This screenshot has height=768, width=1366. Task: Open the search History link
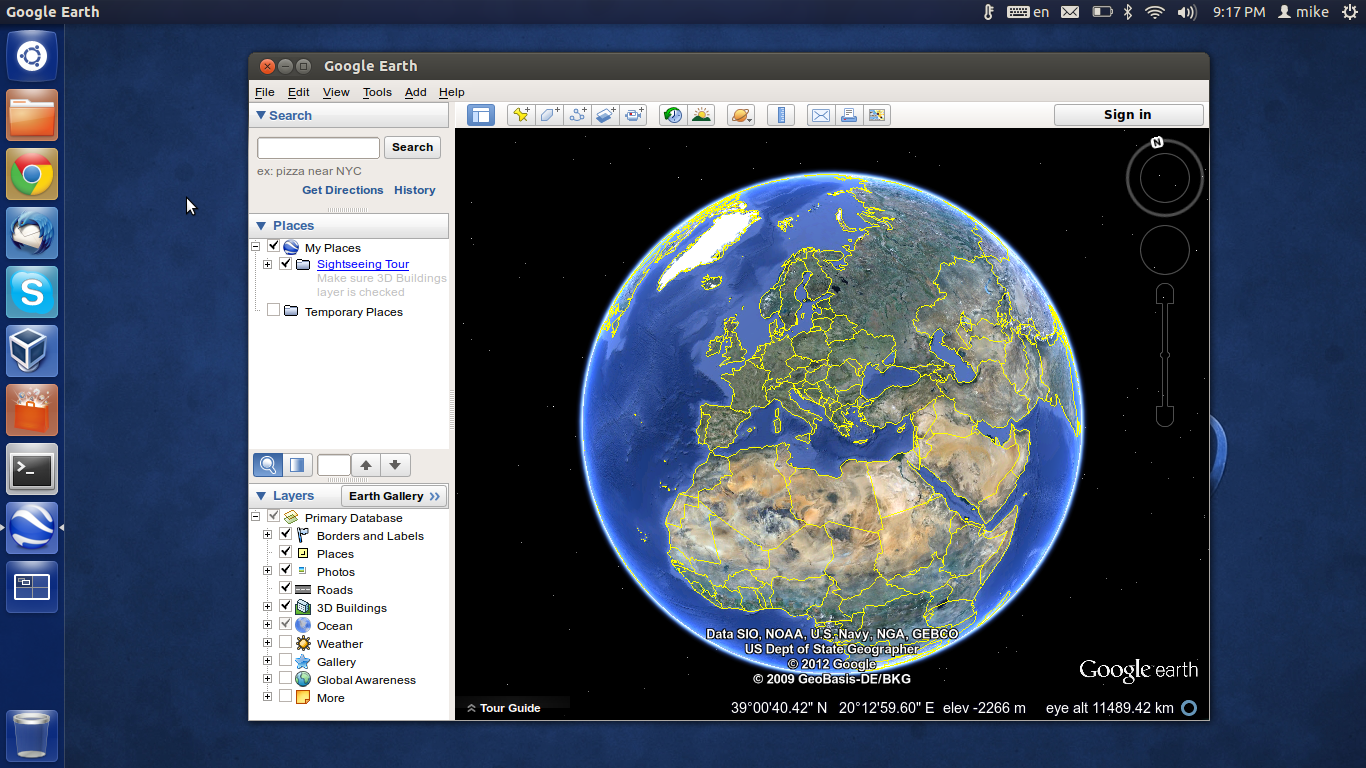click(415, 190)
